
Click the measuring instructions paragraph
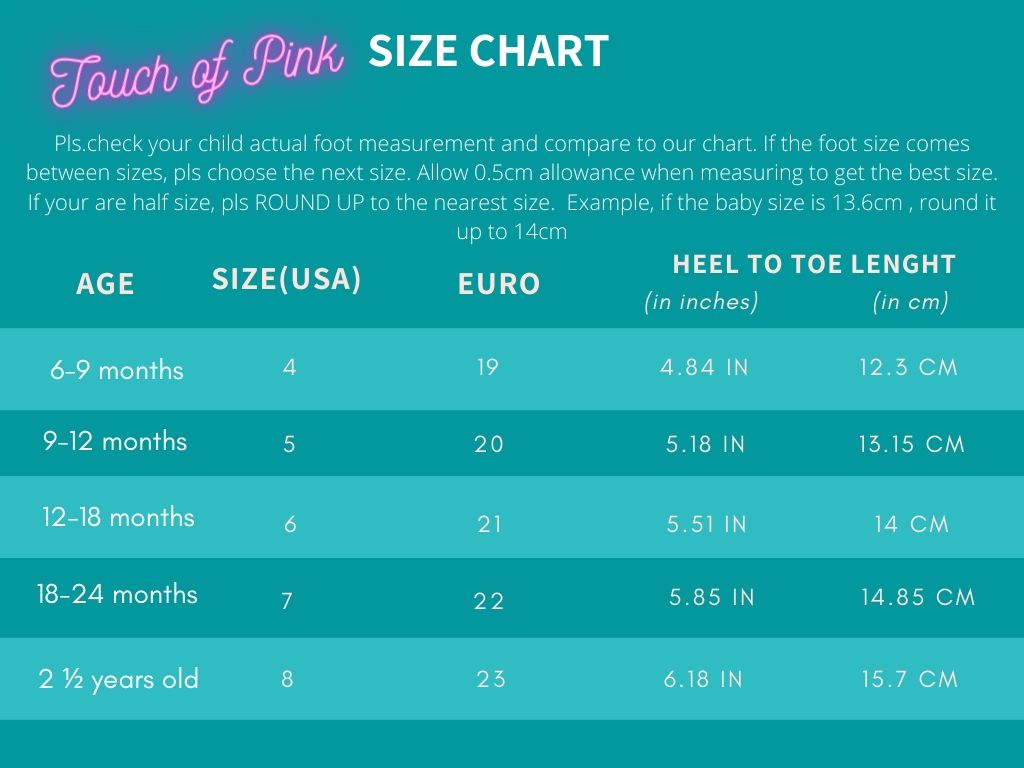512,187
